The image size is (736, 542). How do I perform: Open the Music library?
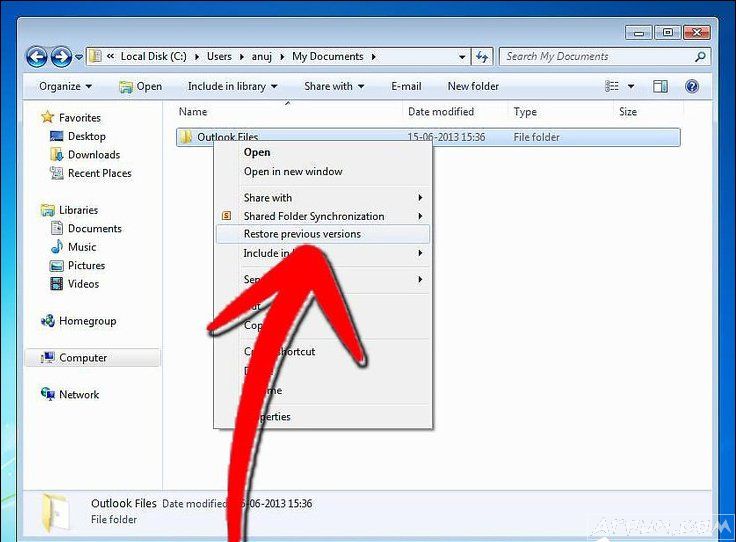[82, 247]
